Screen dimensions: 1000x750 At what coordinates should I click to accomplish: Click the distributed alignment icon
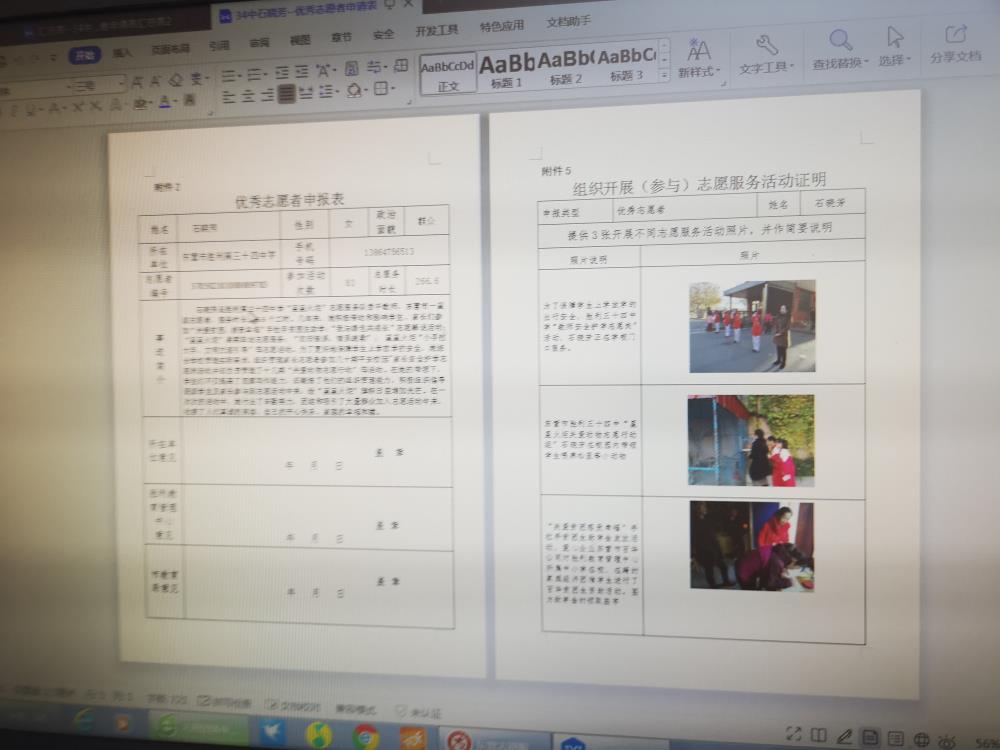point(306,93)
